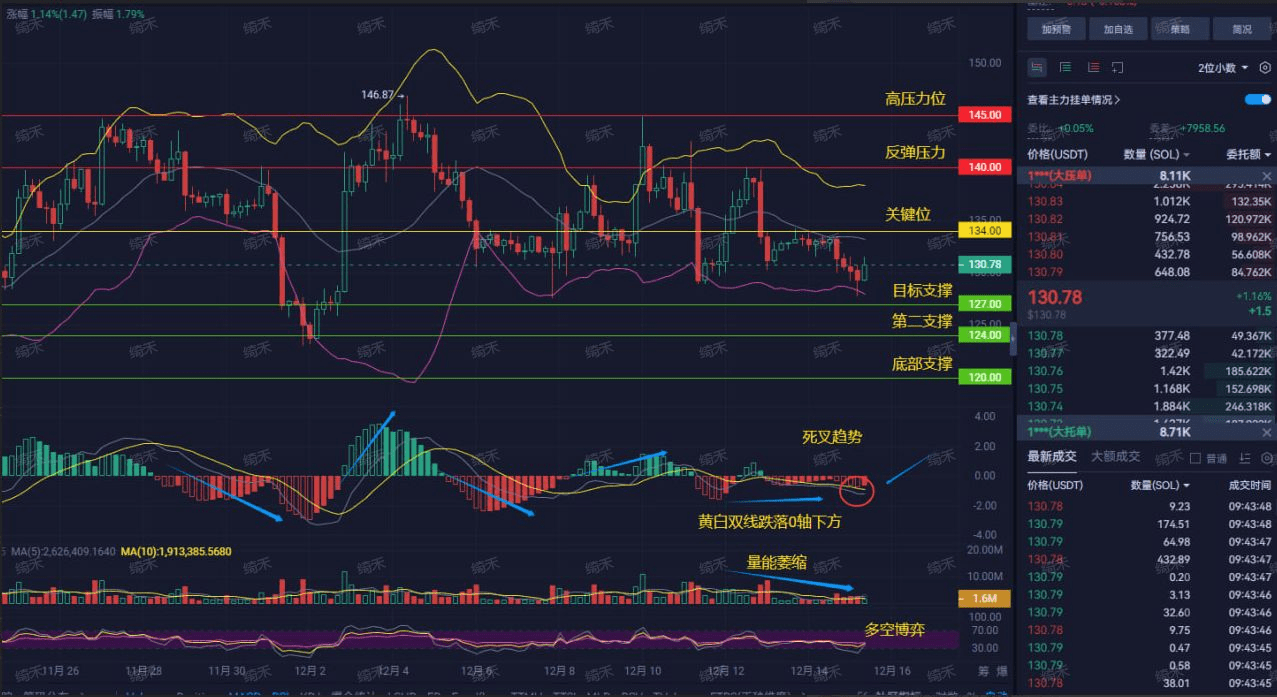Click the green 127.00 support price tag

[985, 303]
